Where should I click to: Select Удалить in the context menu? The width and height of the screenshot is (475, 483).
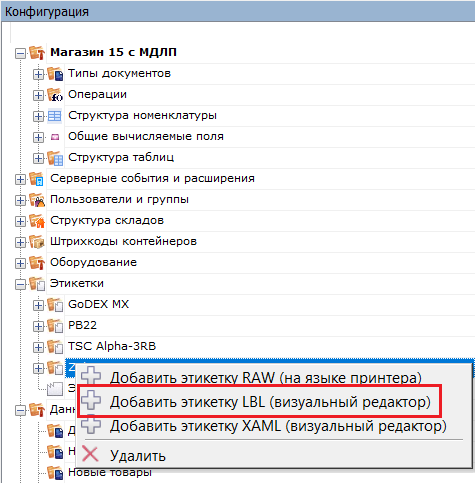(x=137, y=456)
